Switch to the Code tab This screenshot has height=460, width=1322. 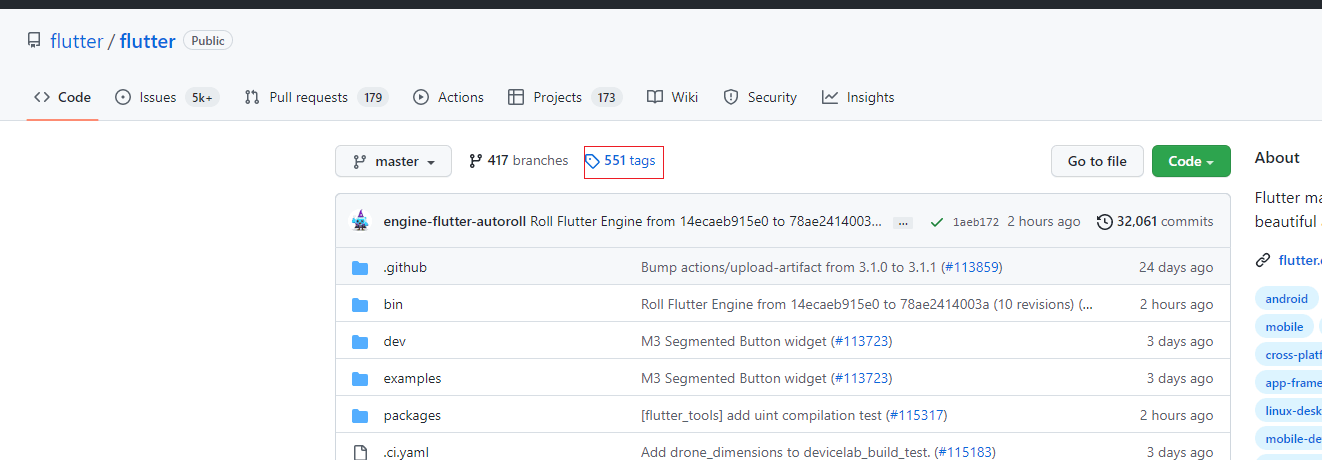(62, 97)
